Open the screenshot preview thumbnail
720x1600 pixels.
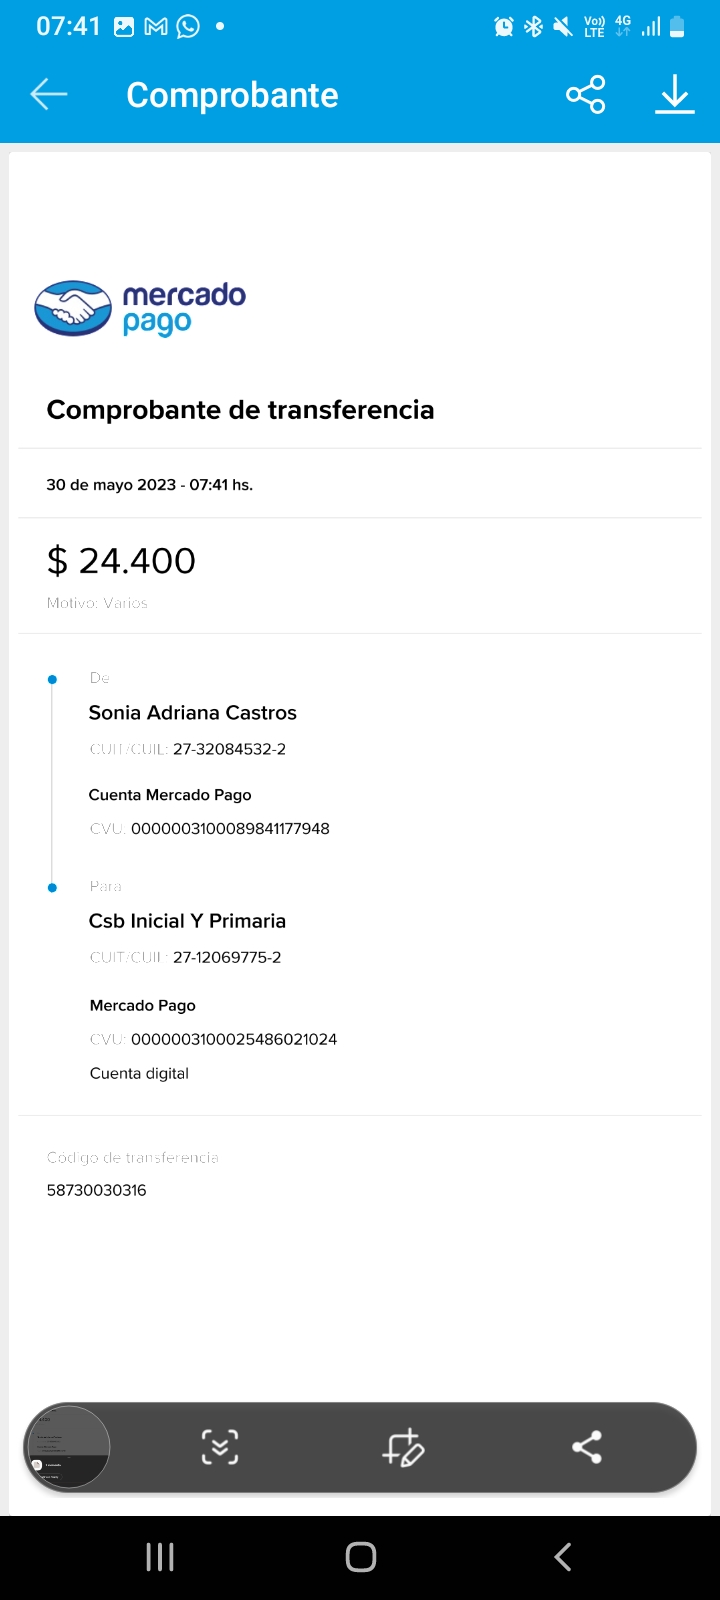(x=67, y=1447)
